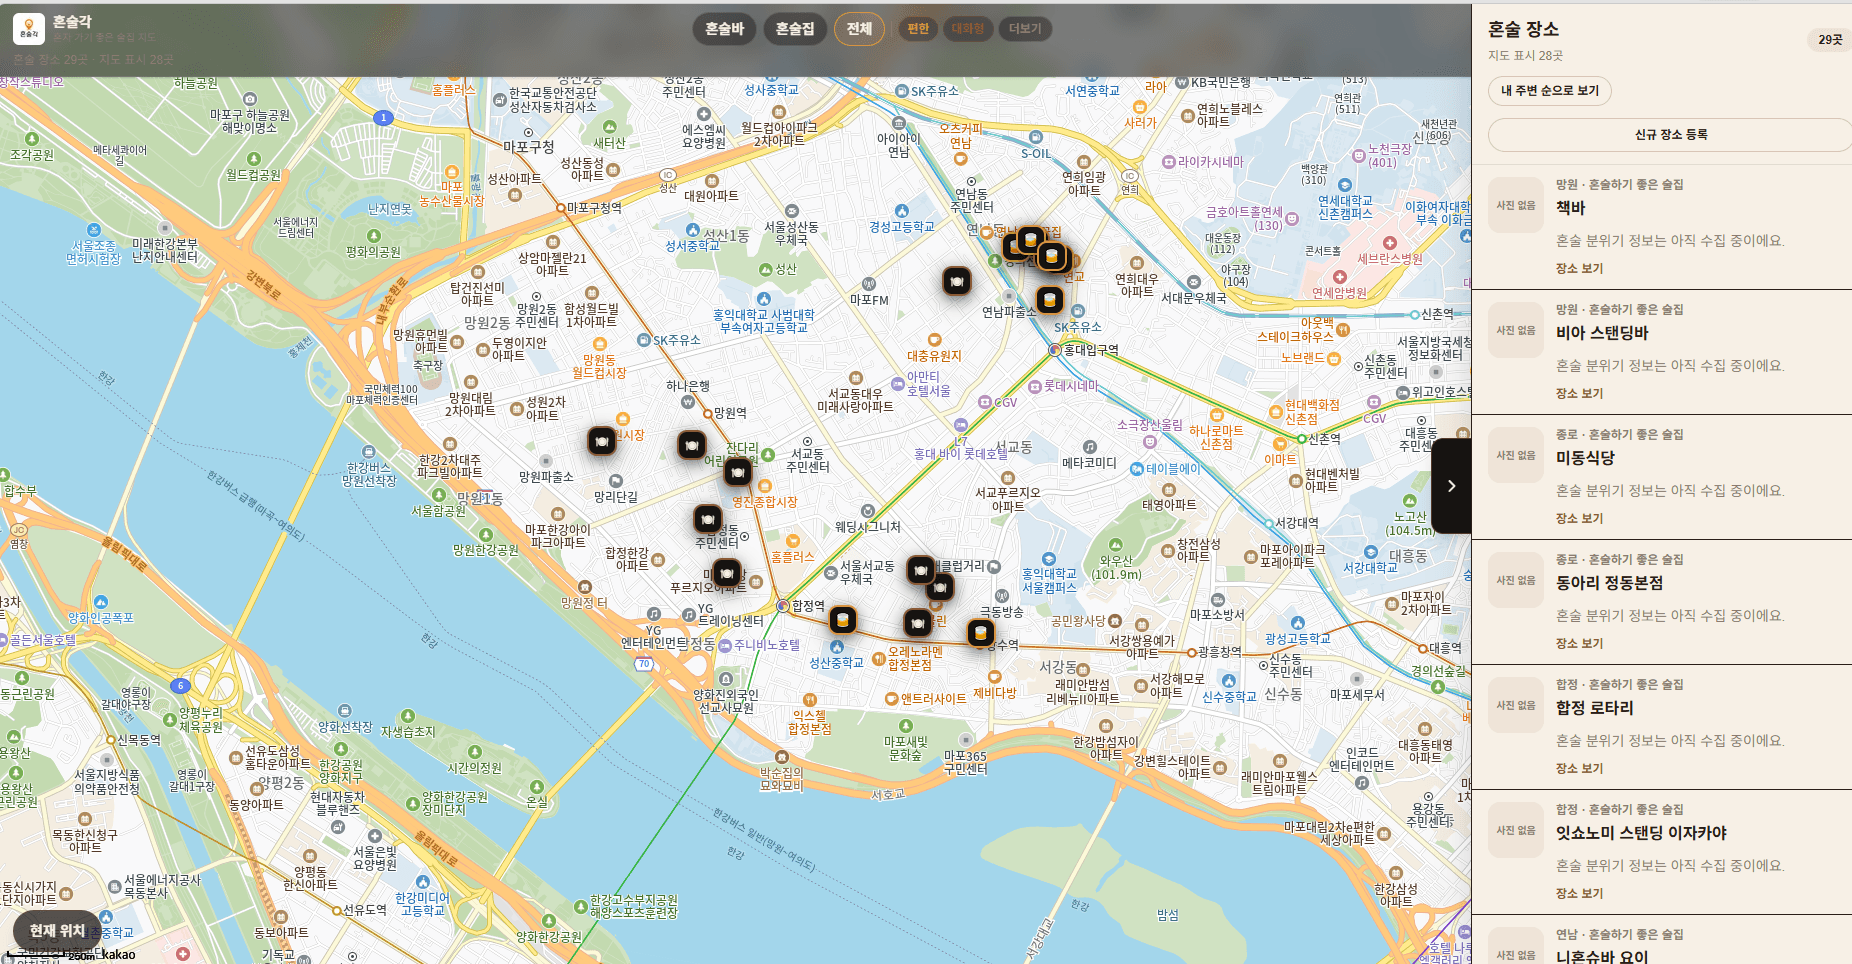This screenshot has height=964, width=1852.
Task: Select the restaurant marker below 망원역
Action: click(691, 444)
